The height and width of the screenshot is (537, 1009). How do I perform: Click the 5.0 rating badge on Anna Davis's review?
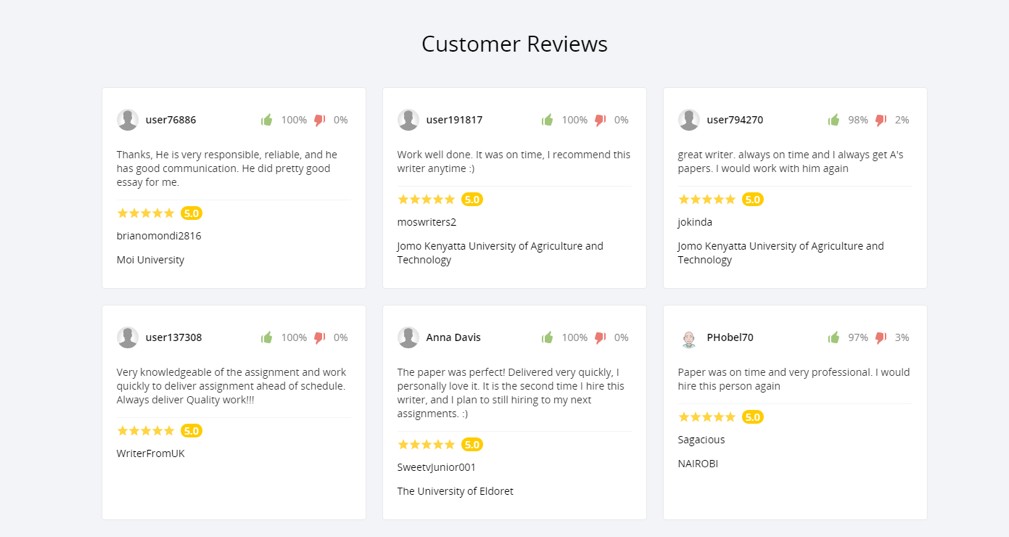coord(472,444)
